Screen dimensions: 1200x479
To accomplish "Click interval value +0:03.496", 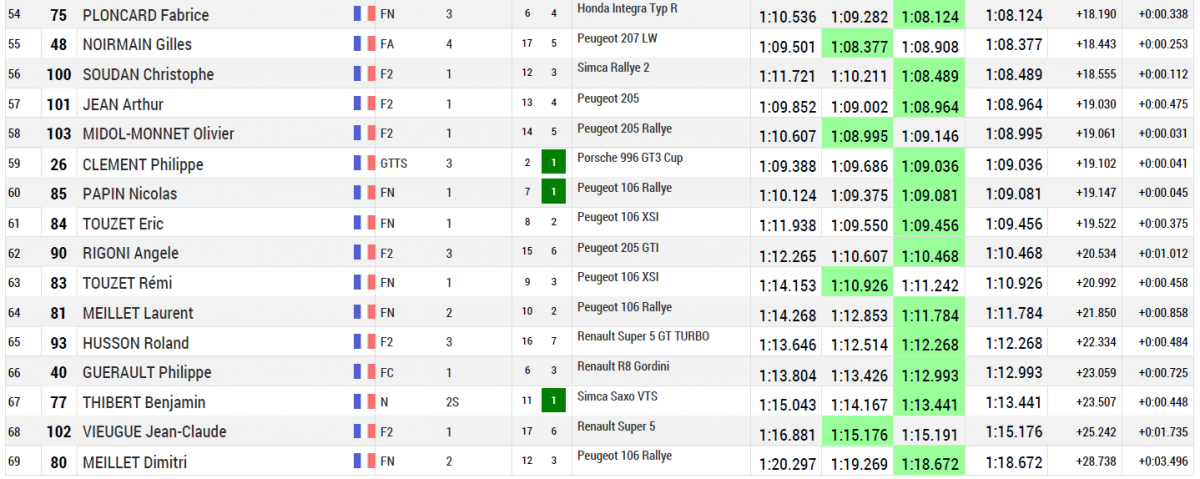I will pos(1162,463).
